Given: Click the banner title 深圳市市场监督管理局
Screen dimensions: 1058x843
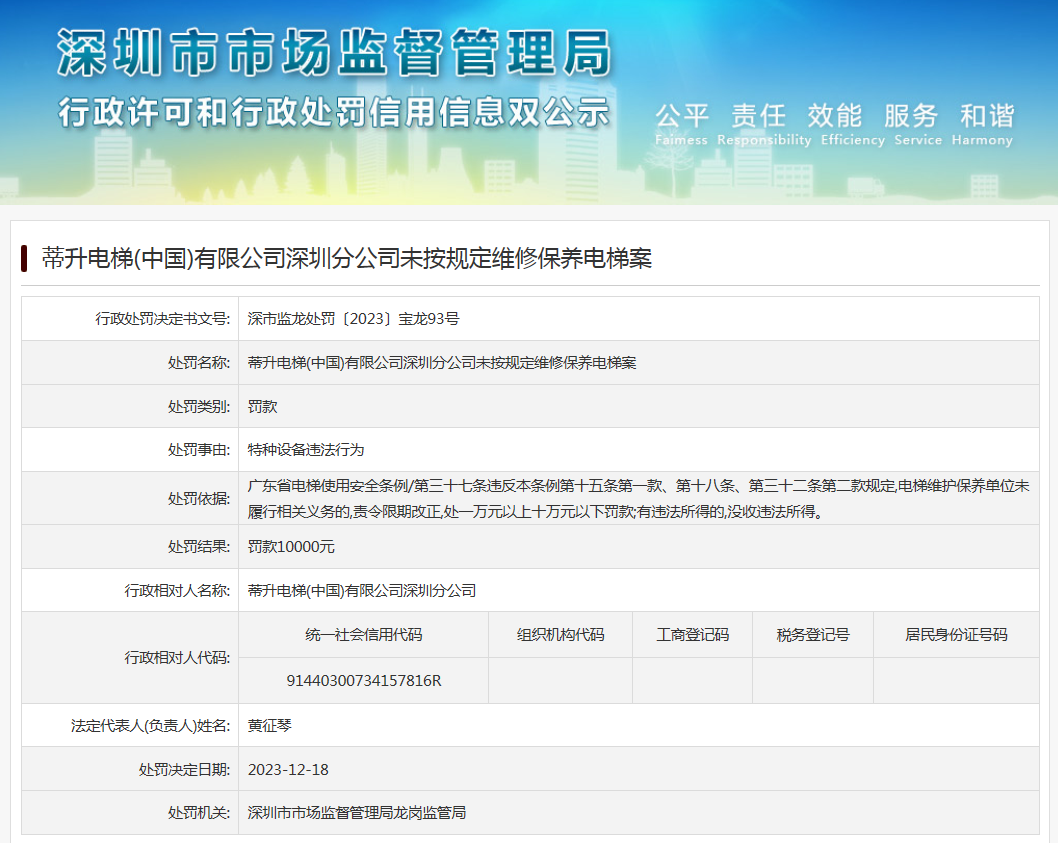Looking at the screenshot, I should [334, 53].
